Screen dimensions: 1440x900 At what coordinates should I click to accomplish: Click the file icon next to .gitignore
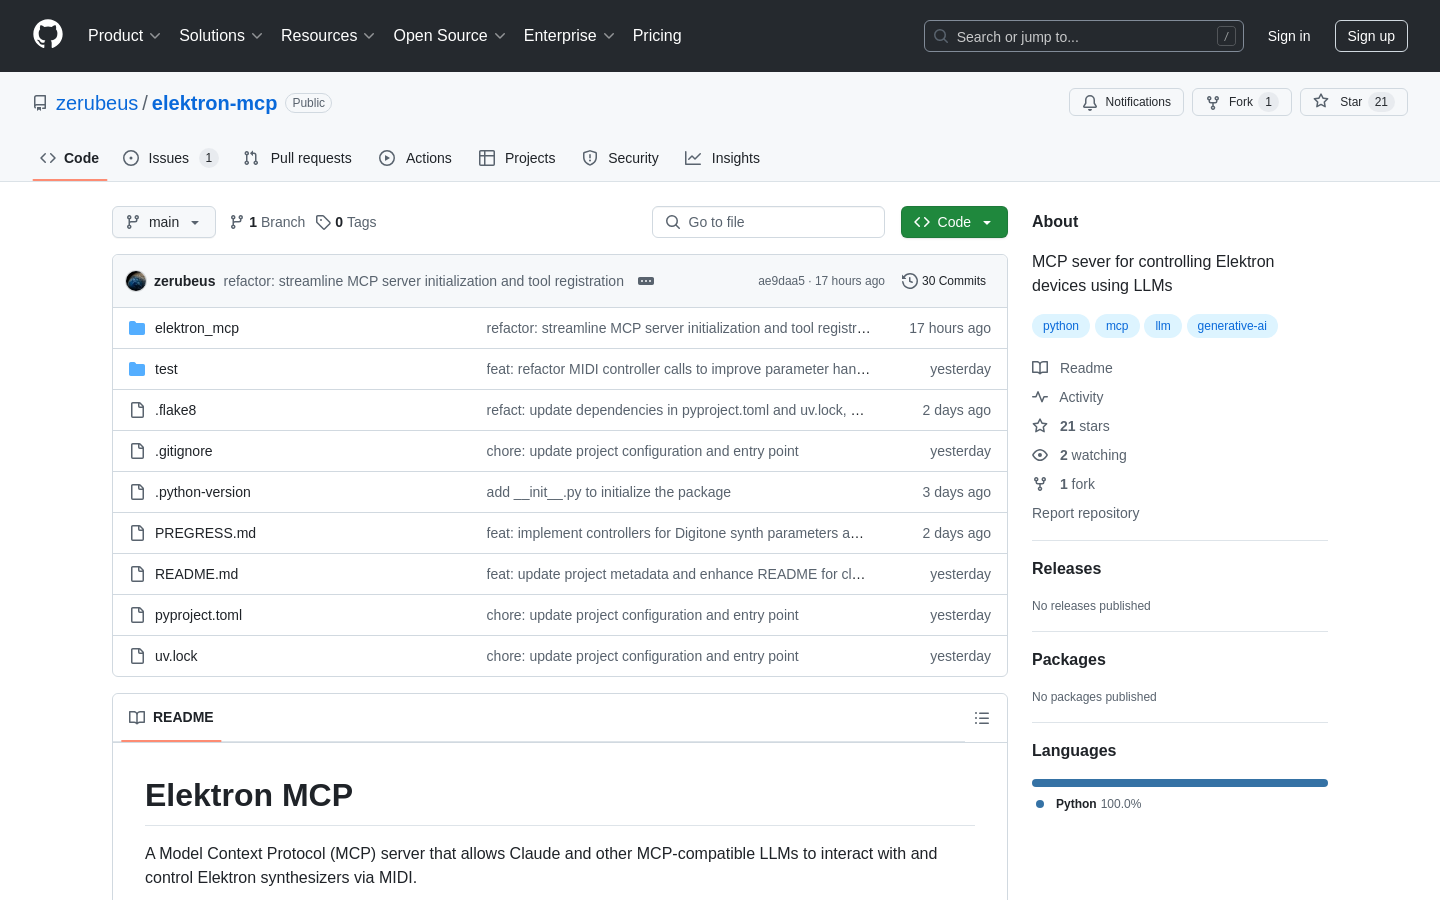(137, 451)
